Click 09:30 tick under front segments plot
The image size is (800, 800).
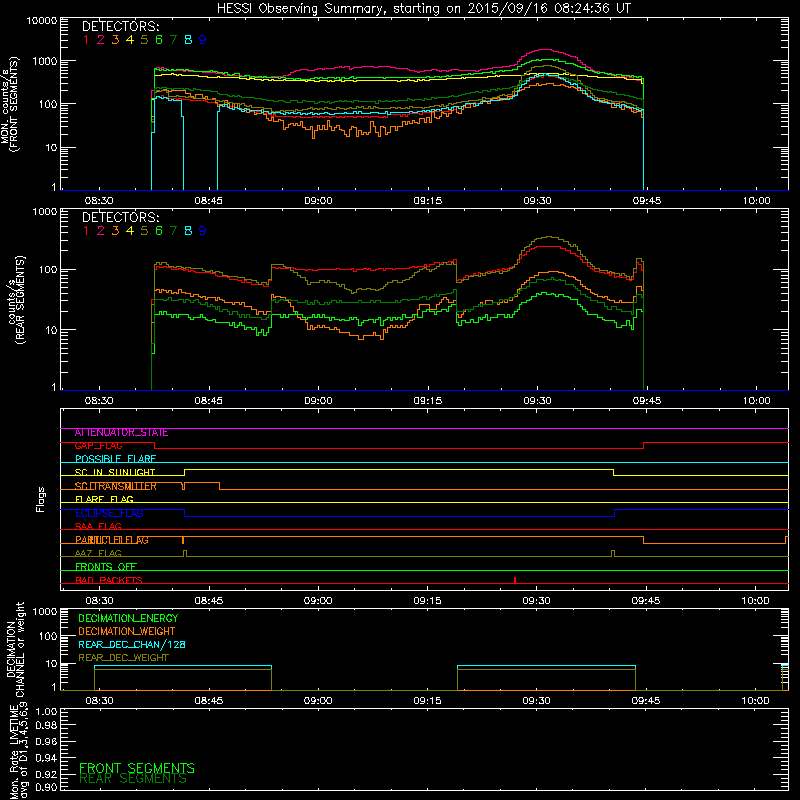(x=537, y=201)
